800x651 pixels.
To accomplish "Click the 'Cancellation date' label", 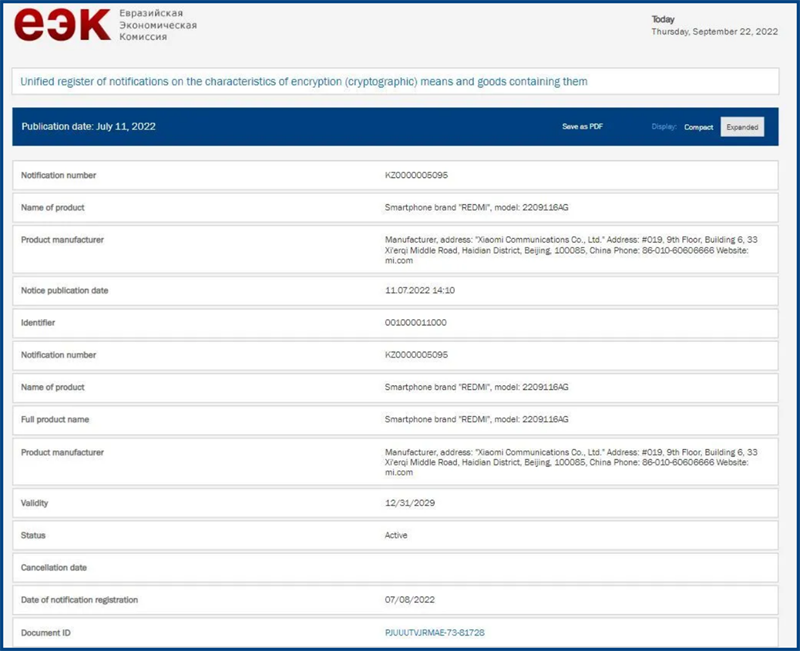I will click(x=54, y=567).
